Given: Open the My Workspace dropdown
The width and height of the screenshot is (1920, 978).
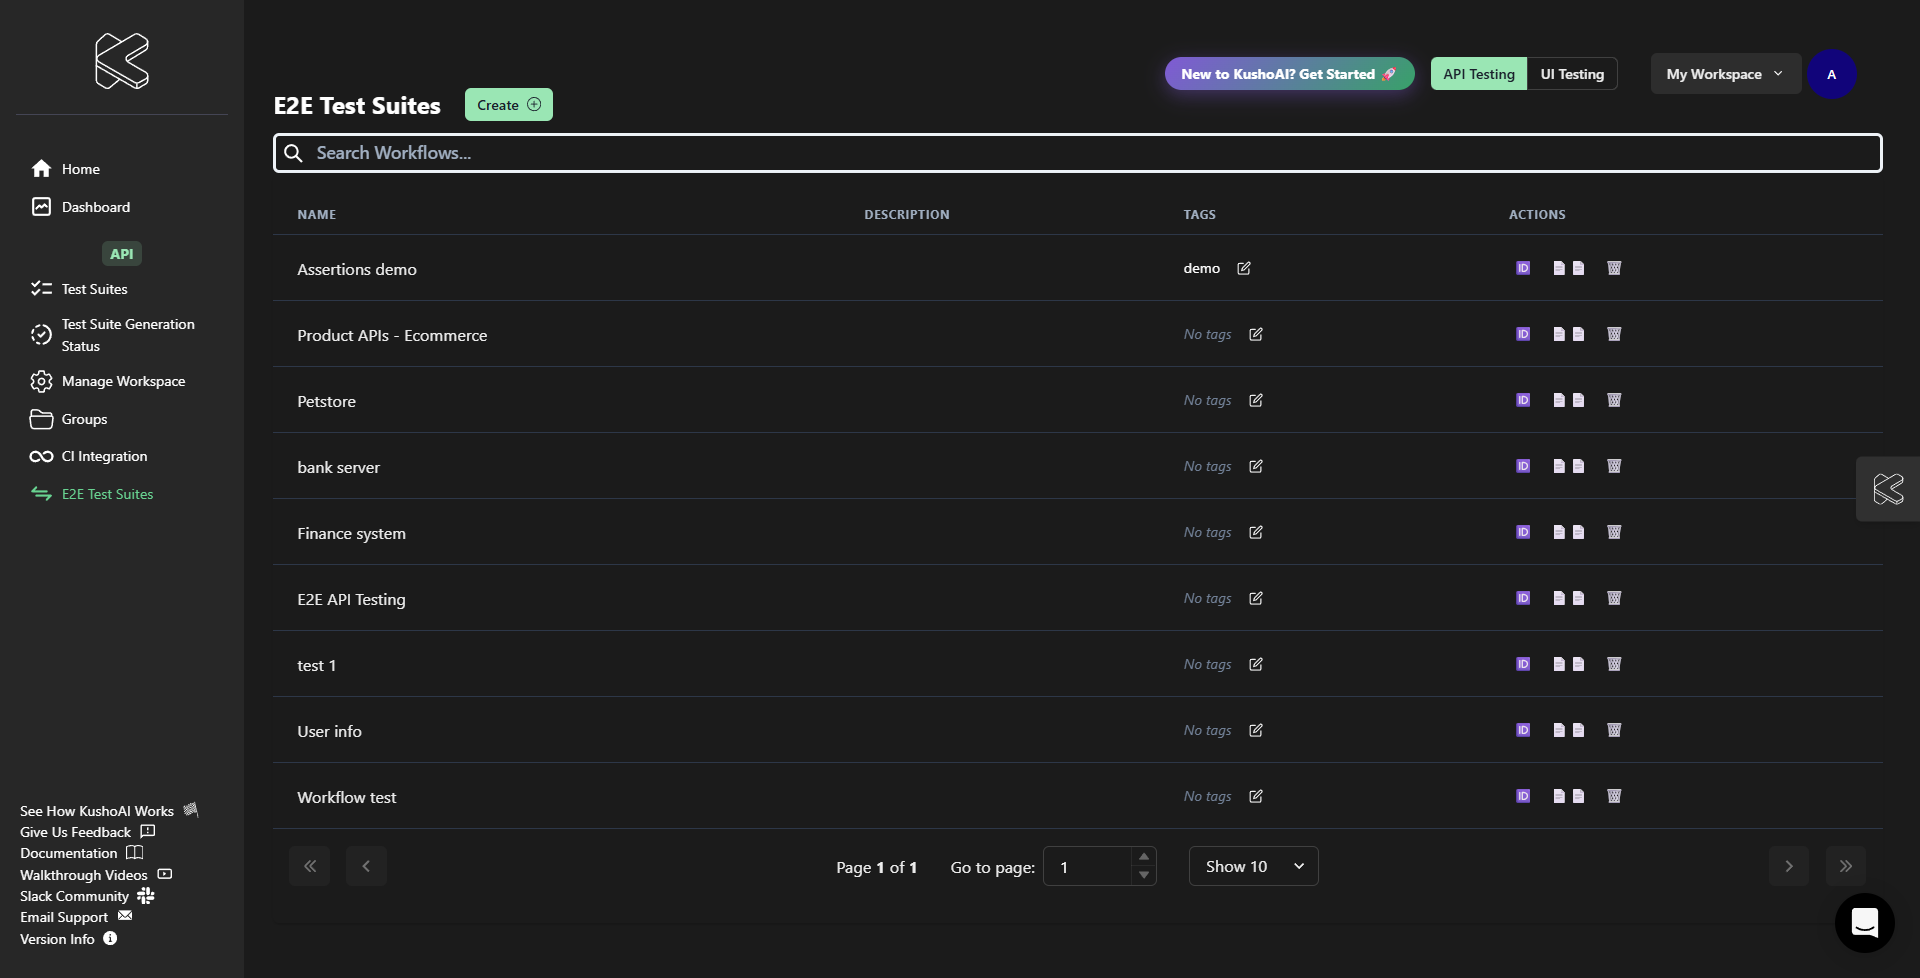Looking at the screenshot, I should (x=1724, y=74).
